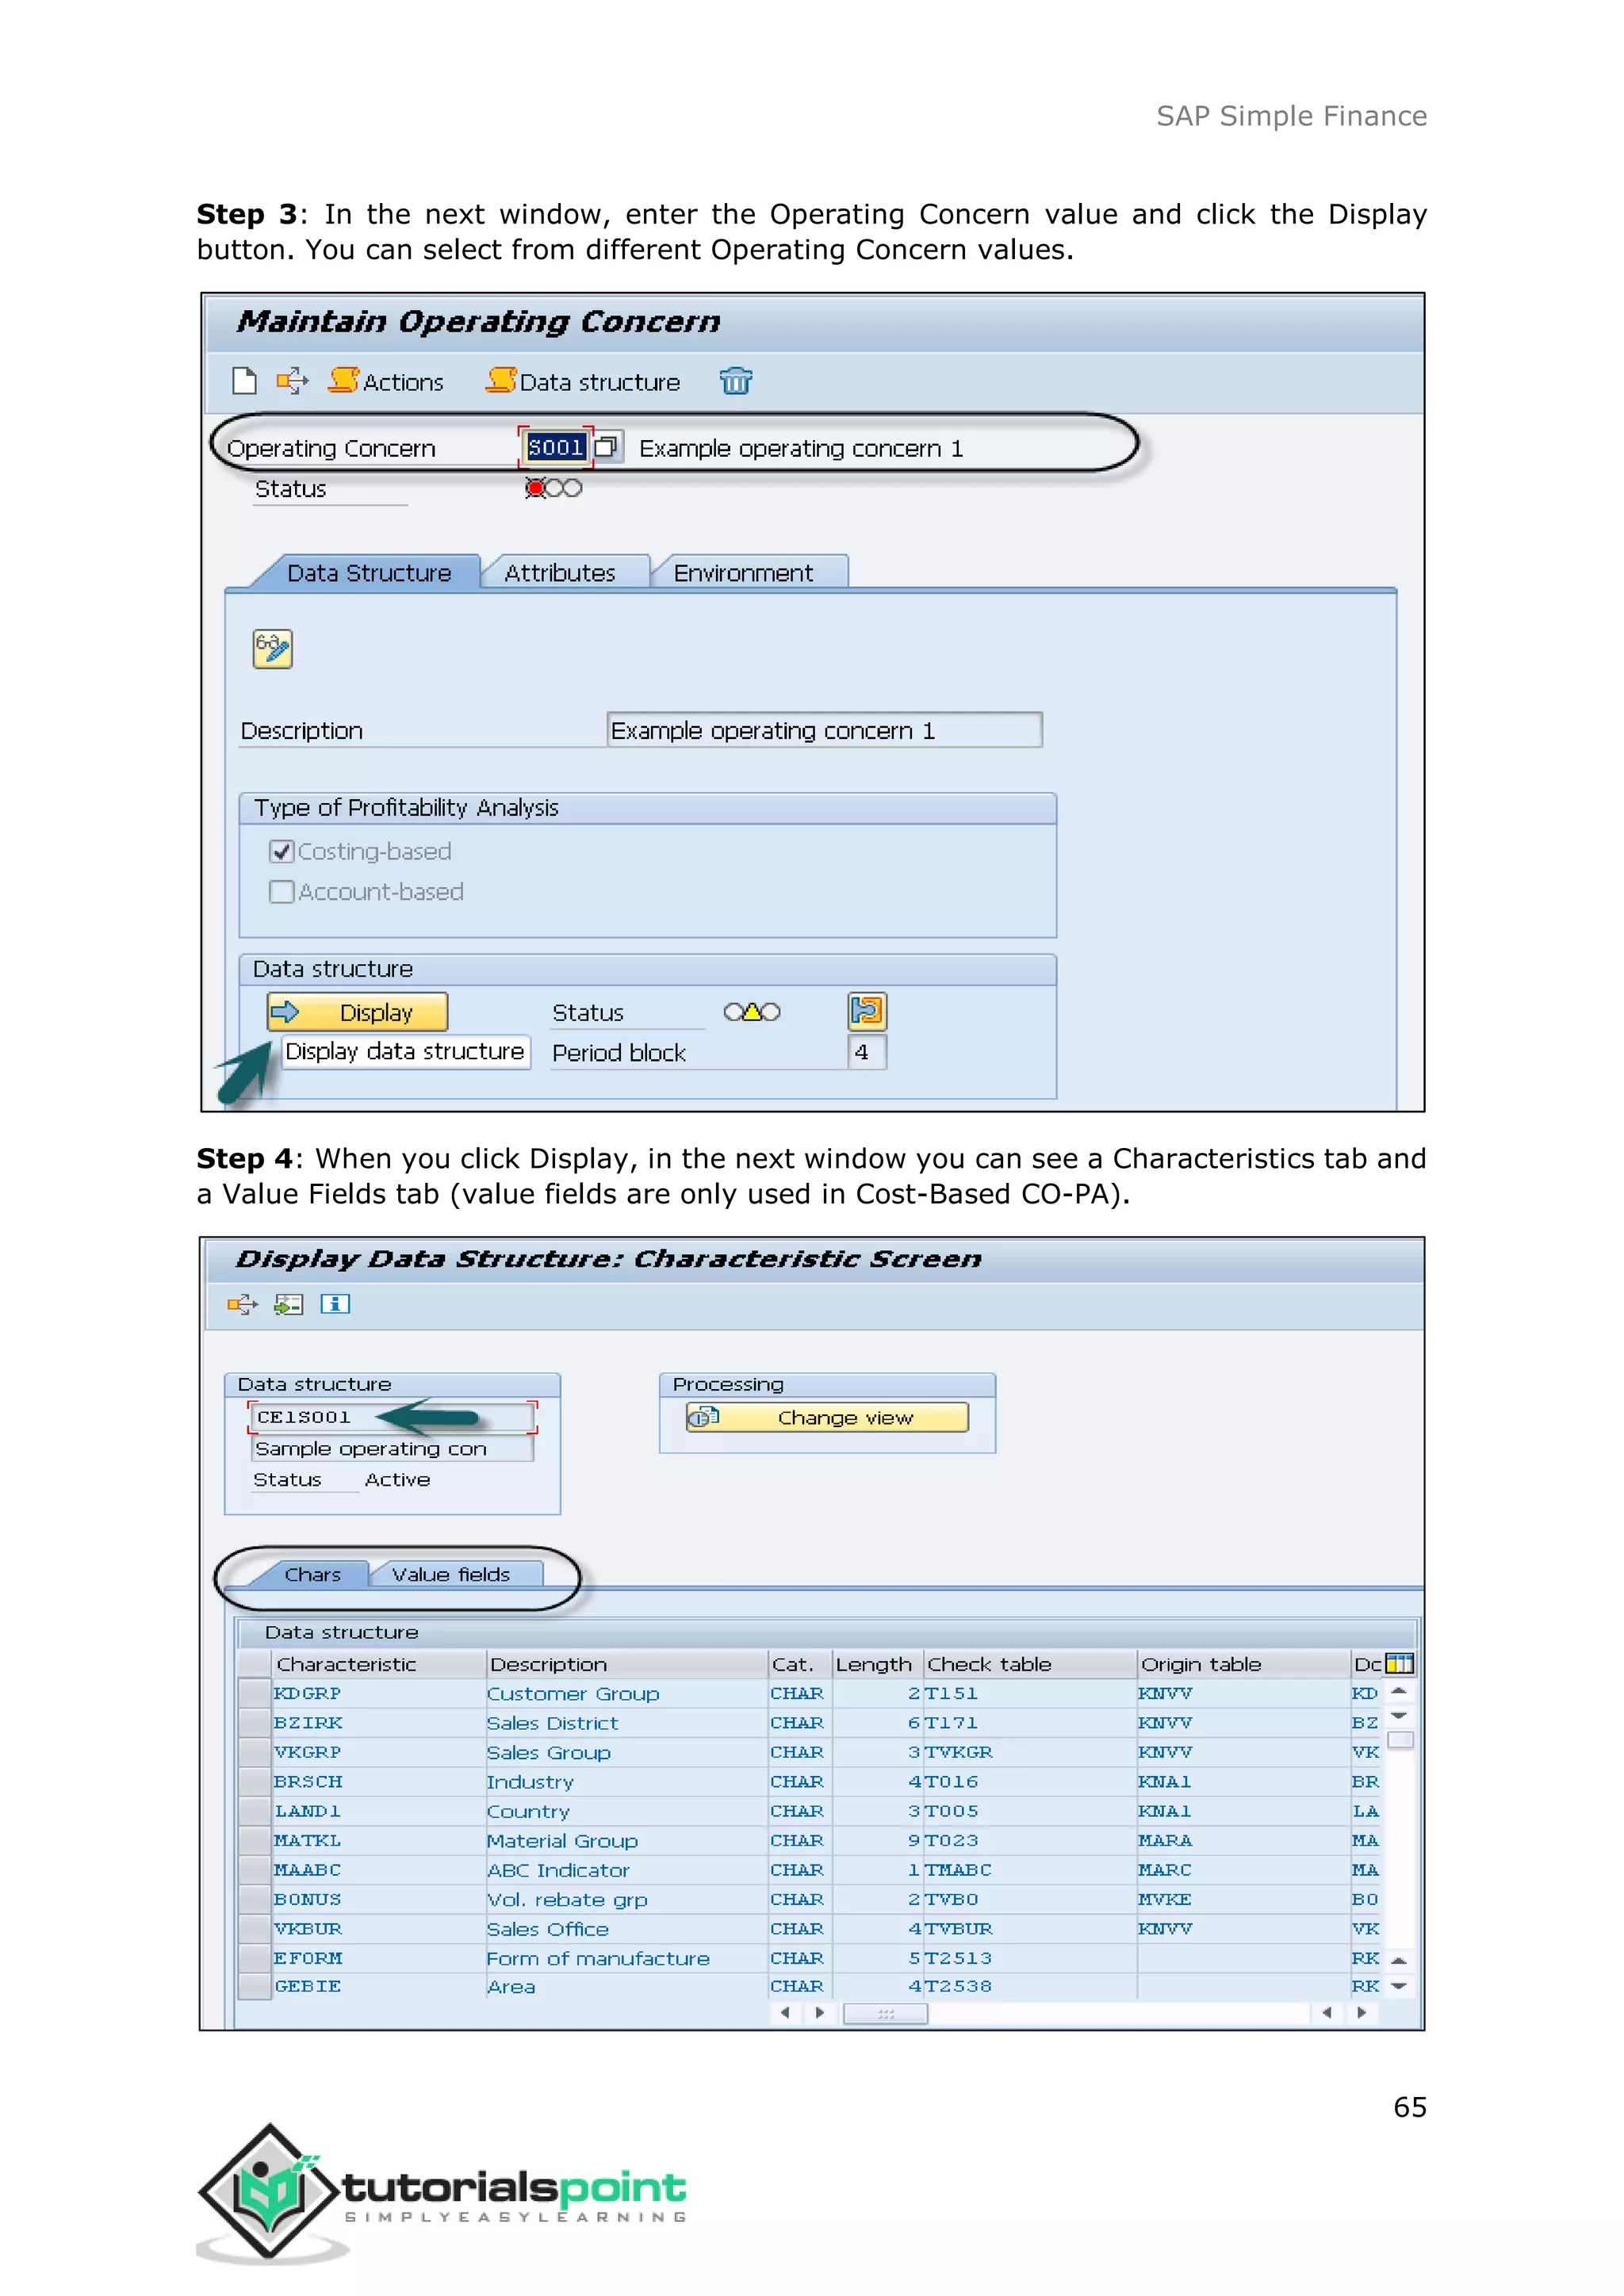Open the Data structure toolbar button

(583, 381)
